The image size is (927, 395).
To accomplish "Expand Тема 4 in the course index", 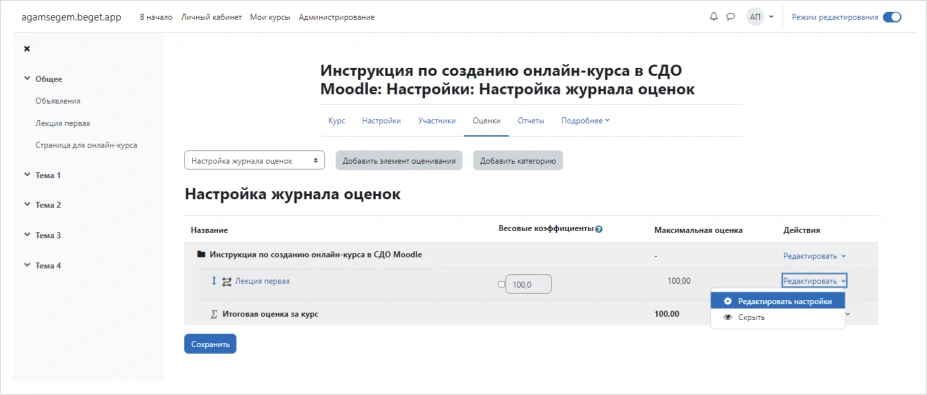I will tap(27, 266).
